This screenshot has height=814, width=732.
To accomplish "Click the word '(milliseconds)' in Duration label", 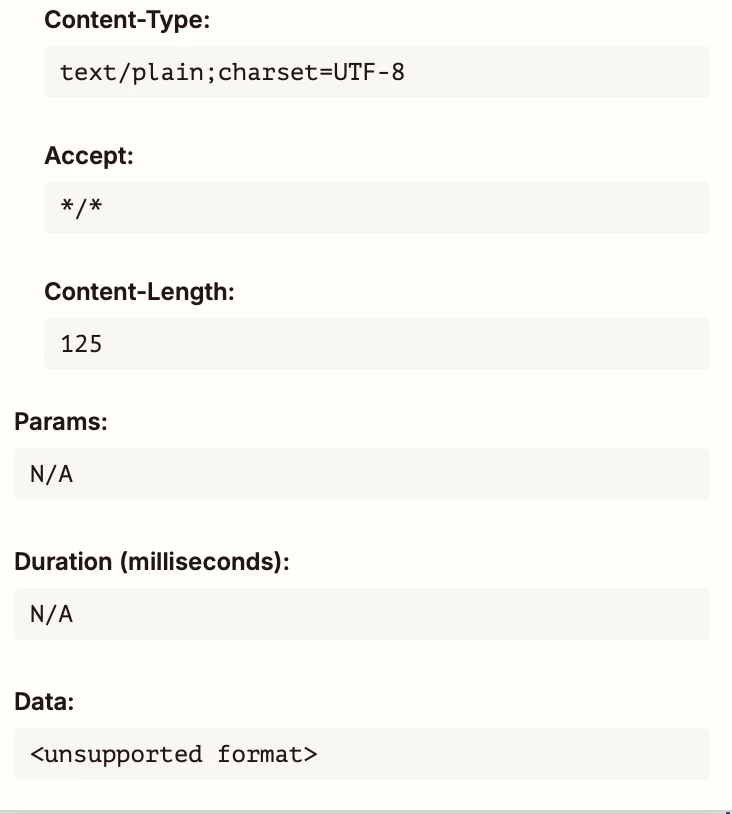I will pyautogui.click(x=205, y=562).
